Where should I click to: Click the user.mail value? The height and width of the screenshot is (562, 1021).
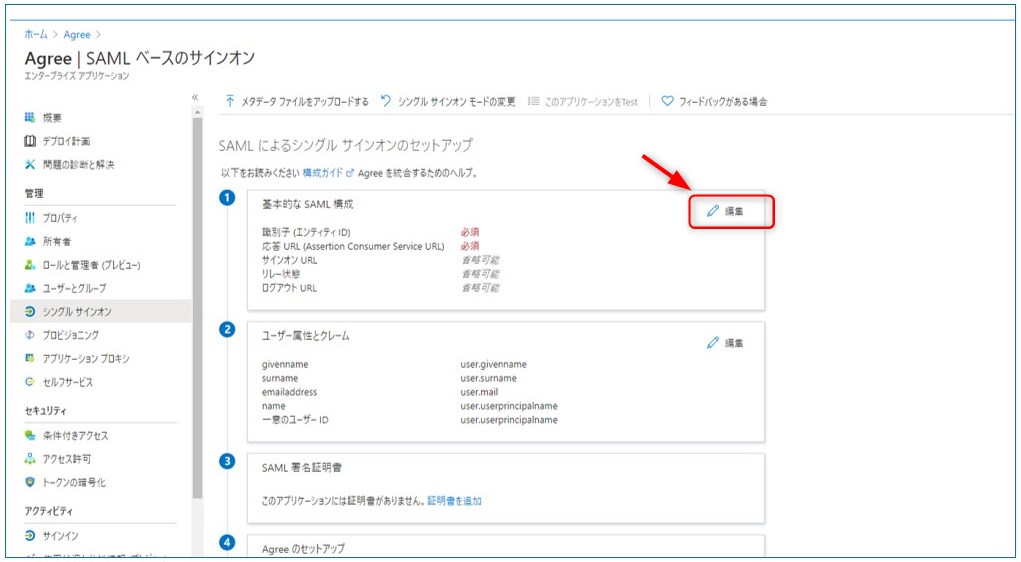pyautogui.click(x=479, y=392)
